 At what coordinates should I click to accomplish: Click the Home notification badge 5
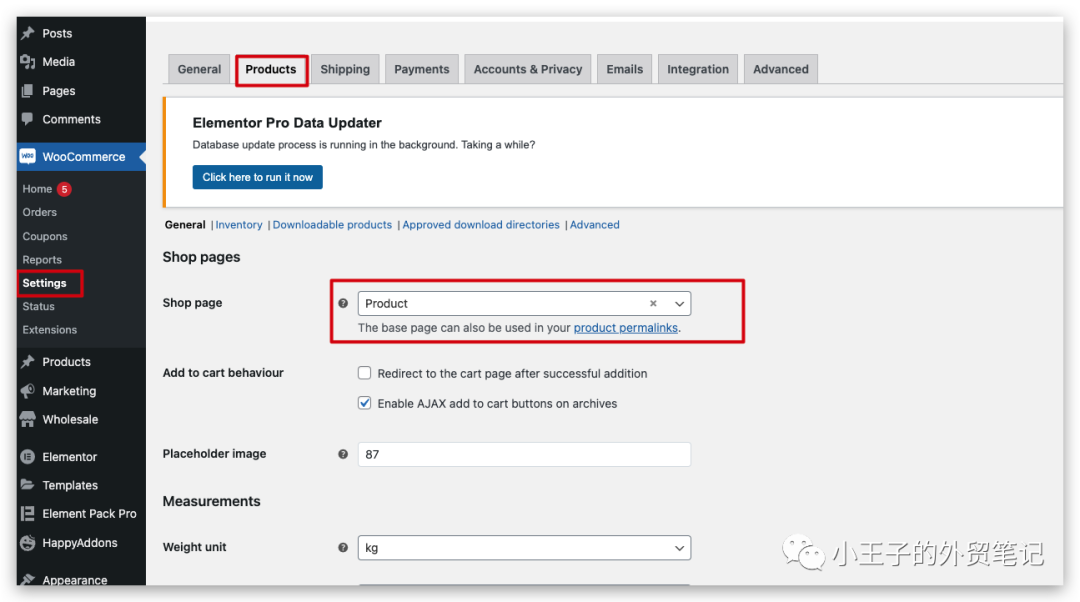coord(64,189)
